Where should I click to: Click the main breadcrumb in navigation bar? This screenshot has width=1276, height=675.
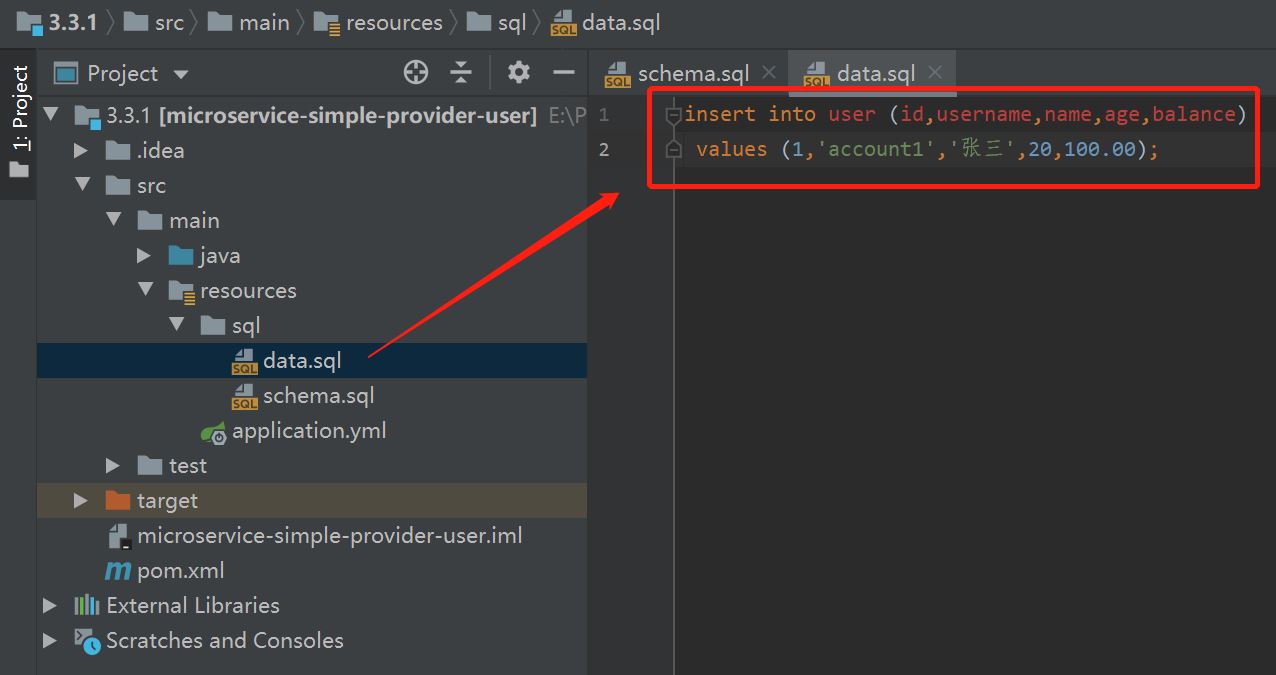point(263,23)
